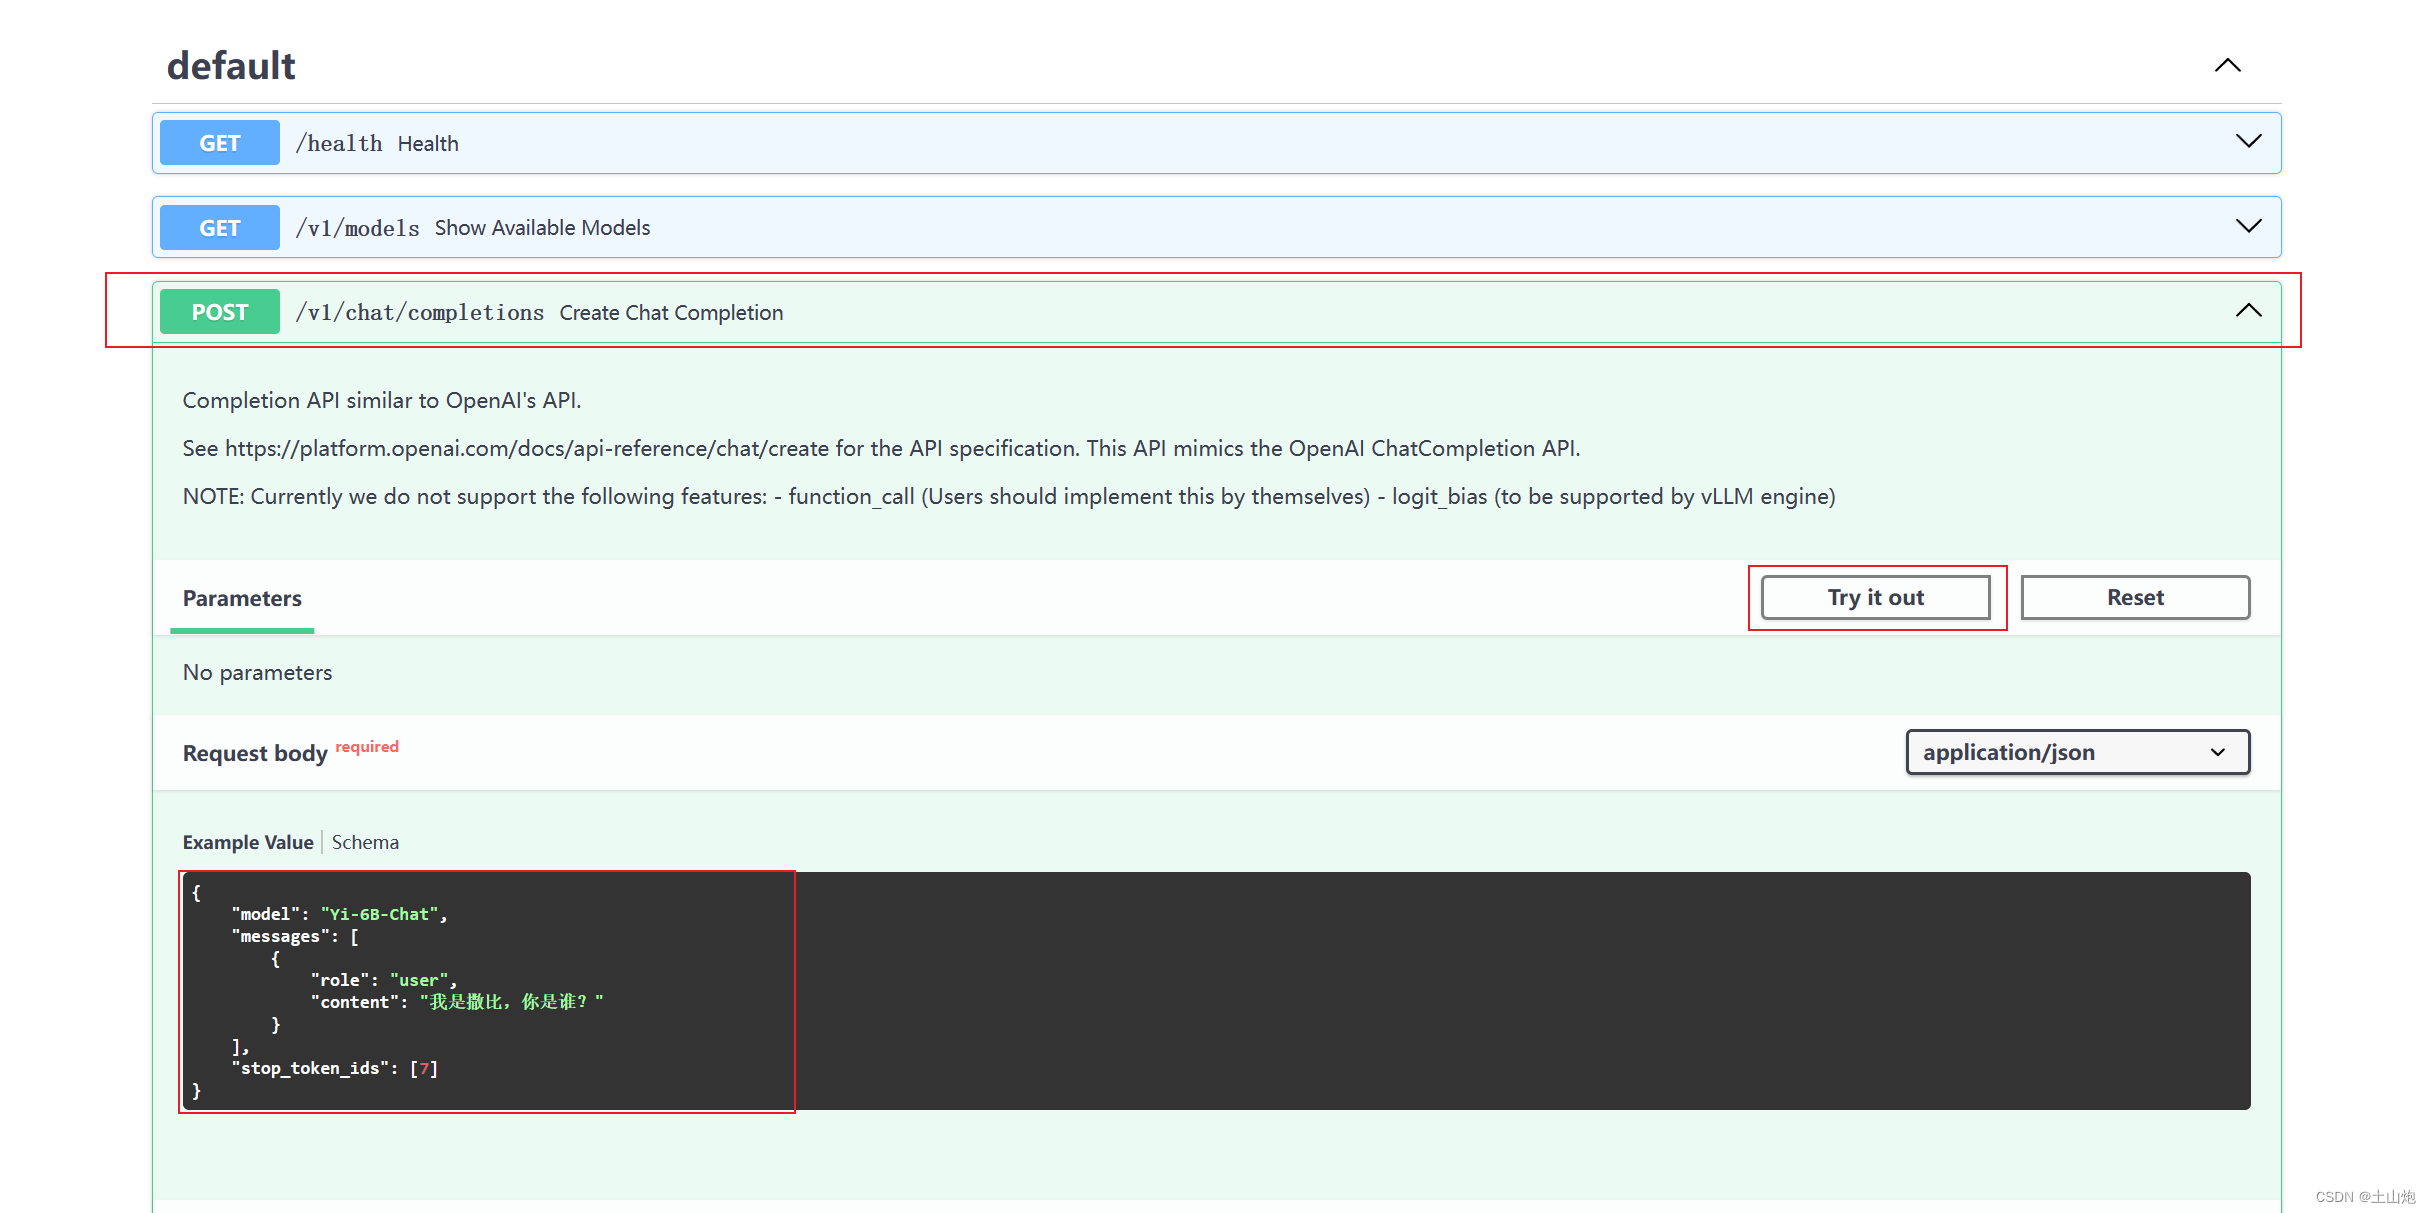Image resolution: width=2431 pixels, height=1213 pixels.
Task: Select the Example Value tab
Action: click(247, 842)
